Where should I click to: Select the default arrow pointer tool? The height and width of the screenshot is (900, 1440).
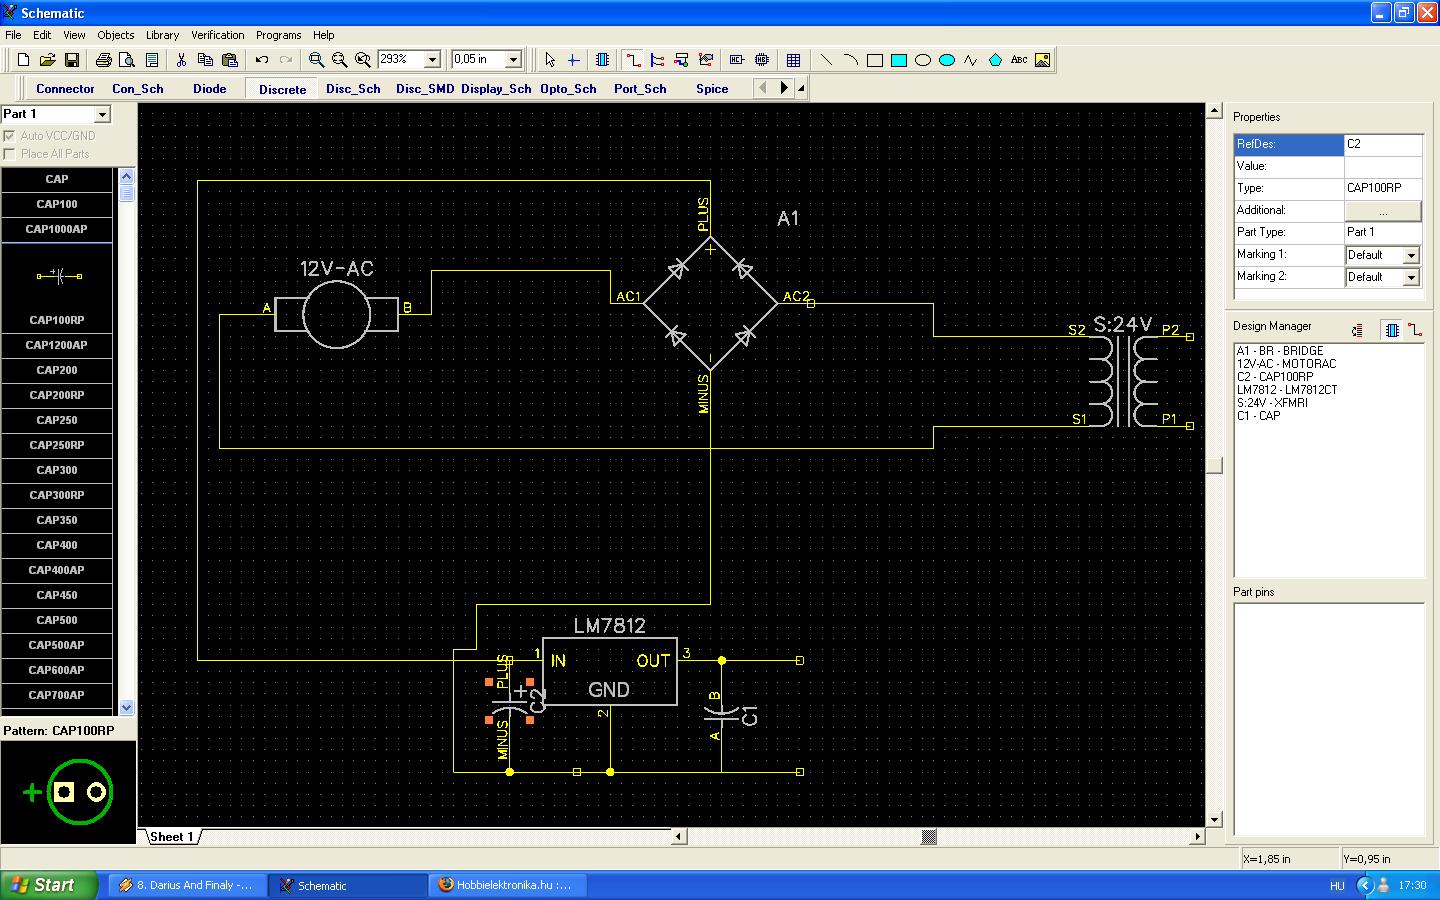[x=549, y=60]
